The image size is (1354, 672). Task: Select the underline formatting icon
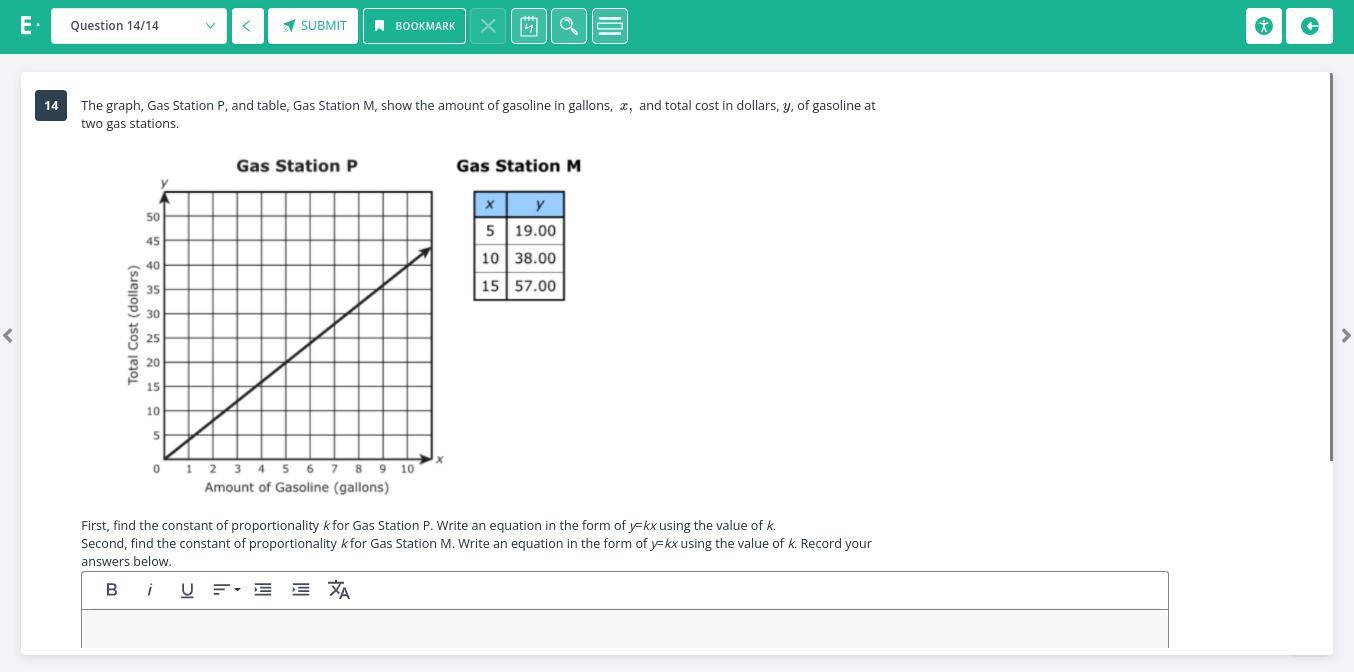187,590
